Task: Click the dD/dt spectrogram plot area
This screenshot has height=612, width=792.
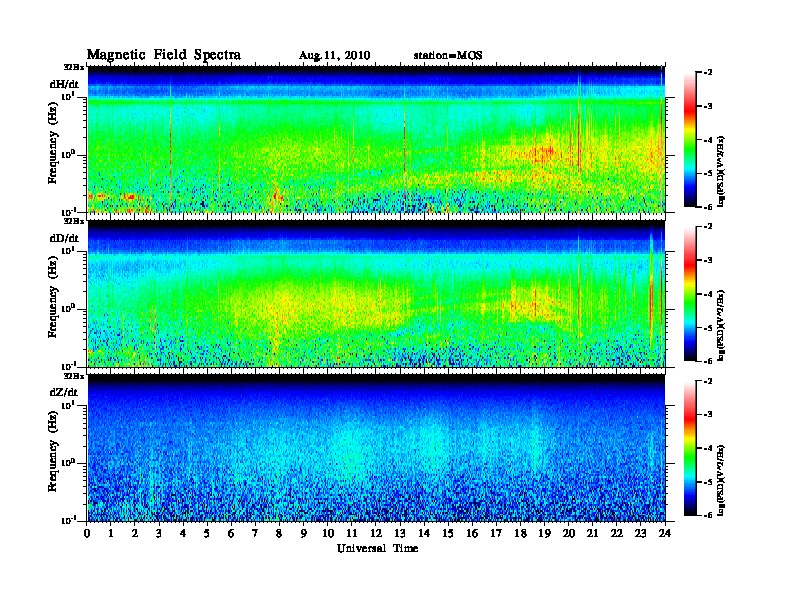Action: tap(376, 294)
